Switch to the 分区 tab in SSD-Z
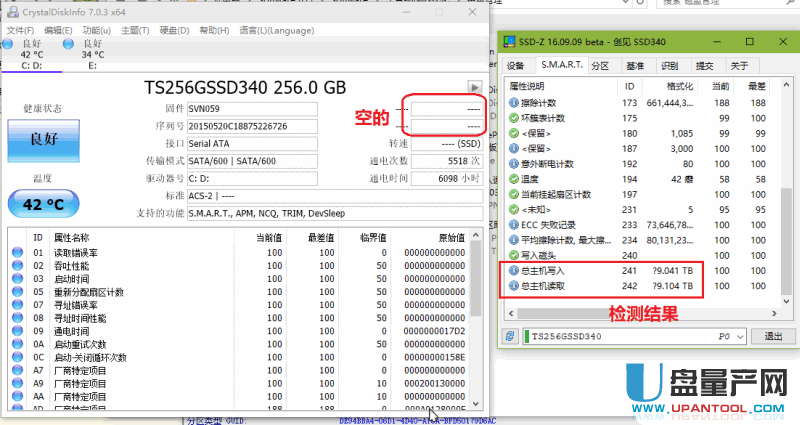 [599, 66]
